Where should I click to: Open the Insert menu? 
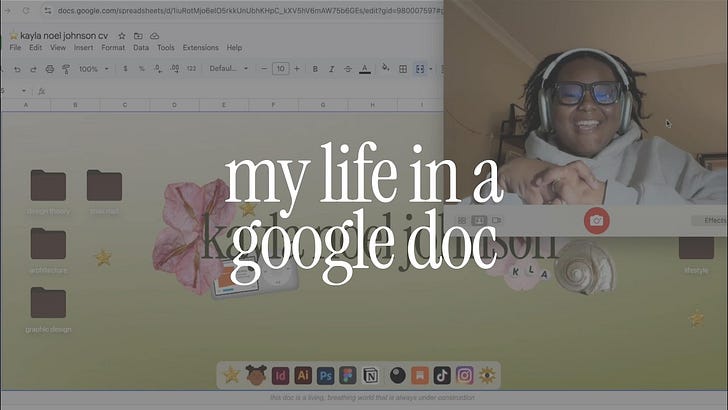point(84,47)
